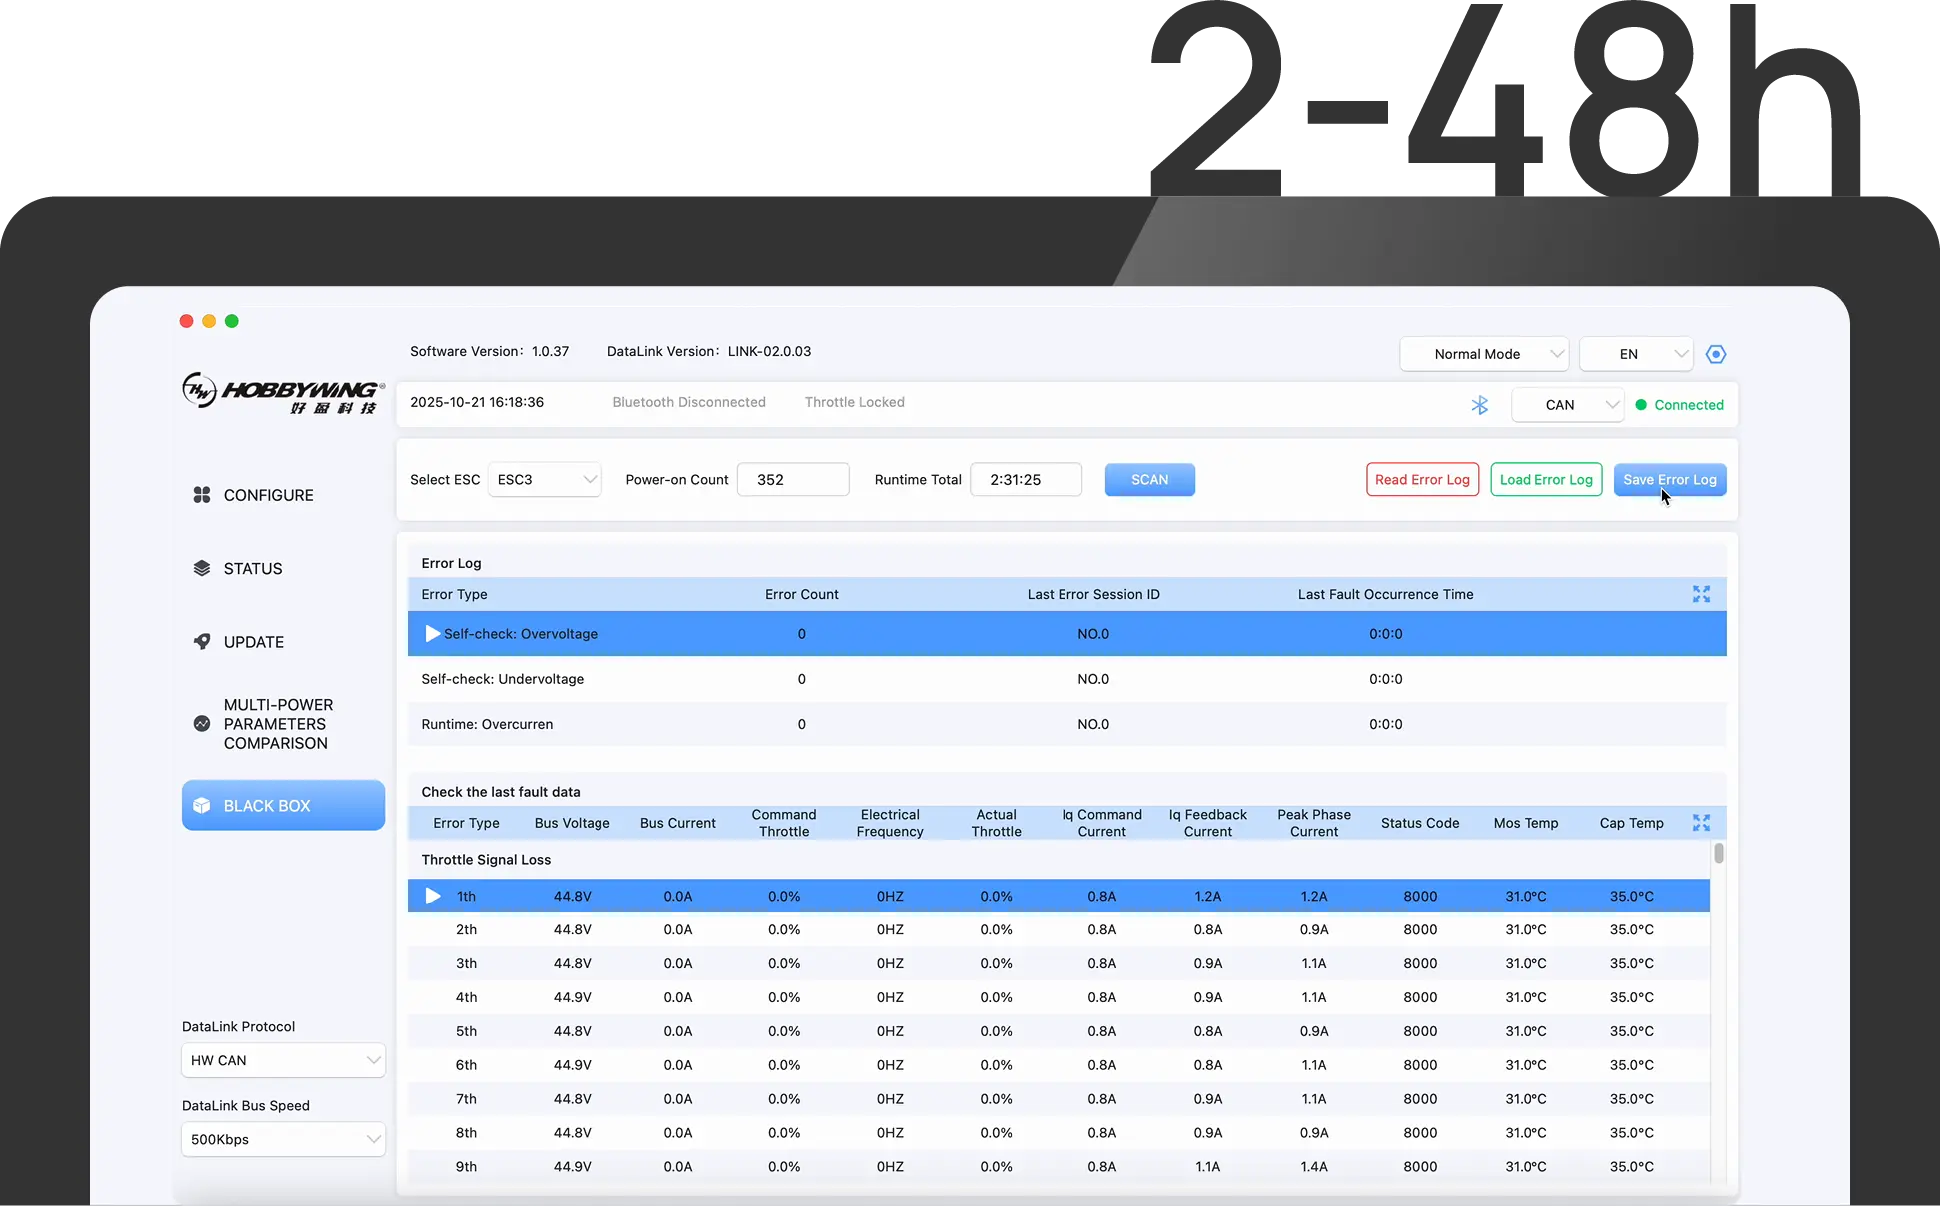
Task: Click the Black Box cube icon
Action: pyautogui.click(x=202, y=806)
